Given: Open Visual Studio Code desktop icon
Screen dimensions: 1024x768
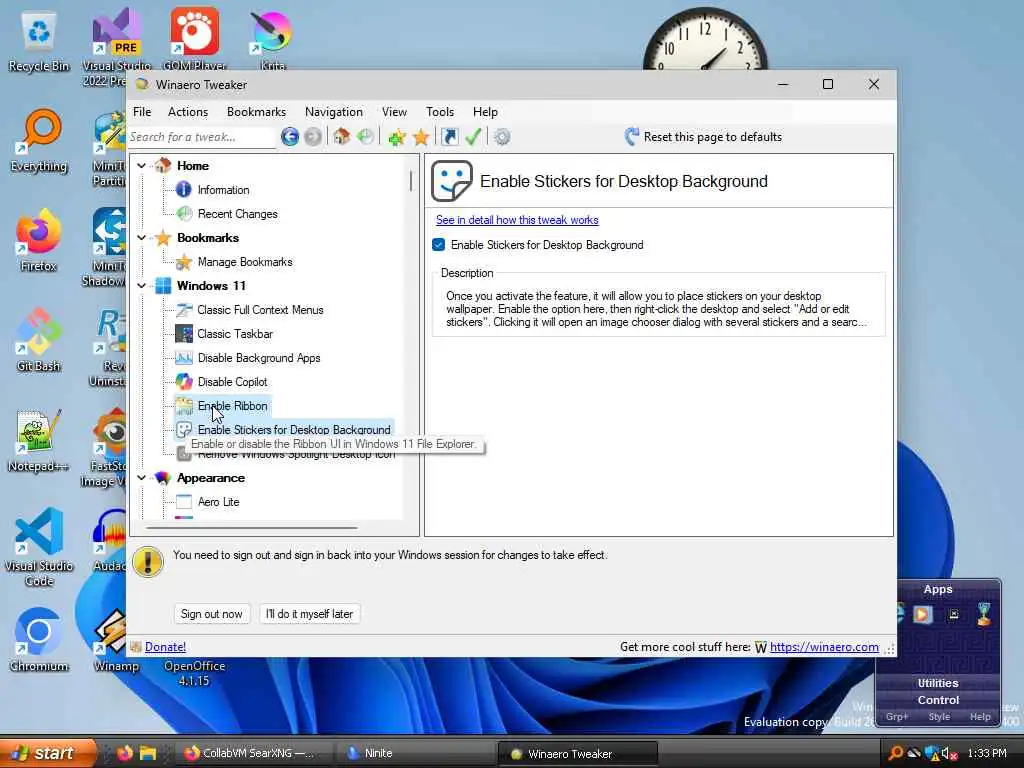Looking at the screenshot, I should point(39,547).
